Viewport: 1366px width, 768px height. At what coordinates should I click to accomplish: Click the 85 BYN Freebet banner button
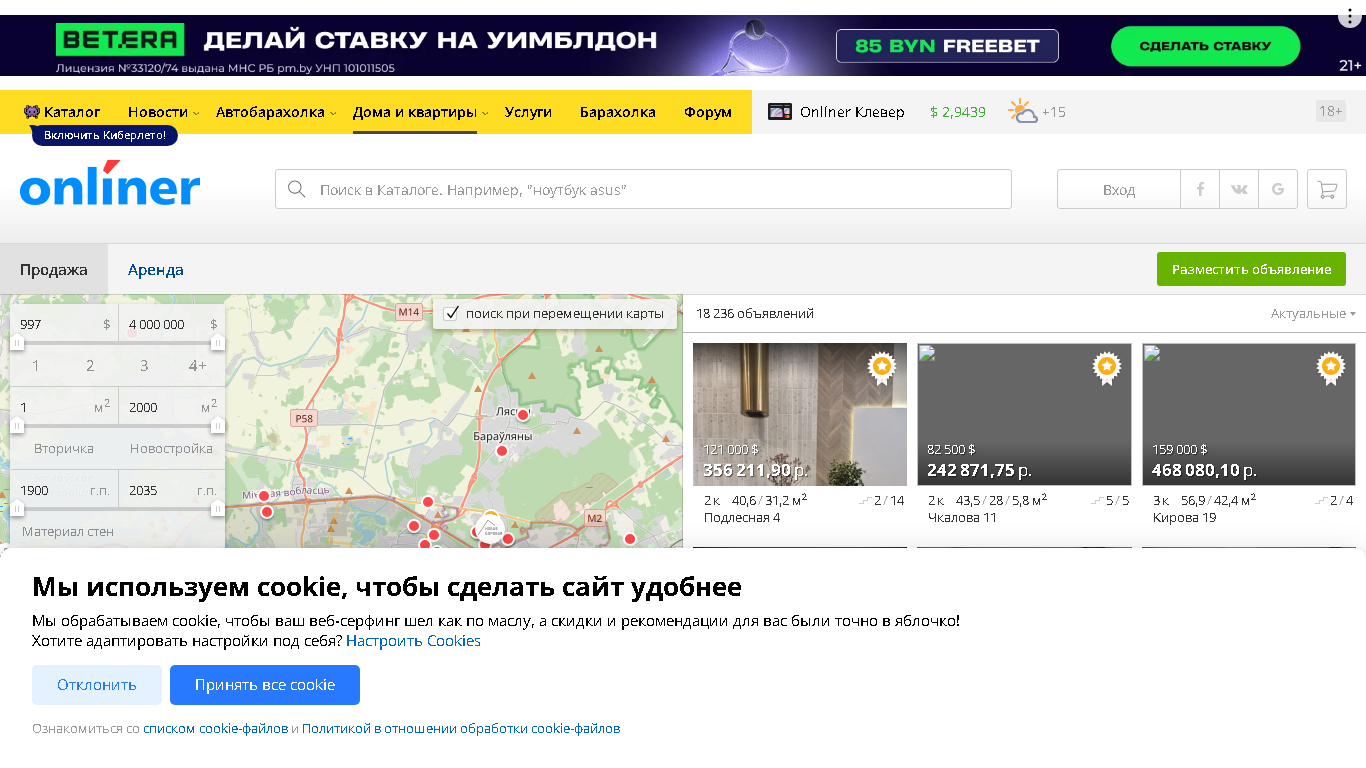click(x=947, y=46)
